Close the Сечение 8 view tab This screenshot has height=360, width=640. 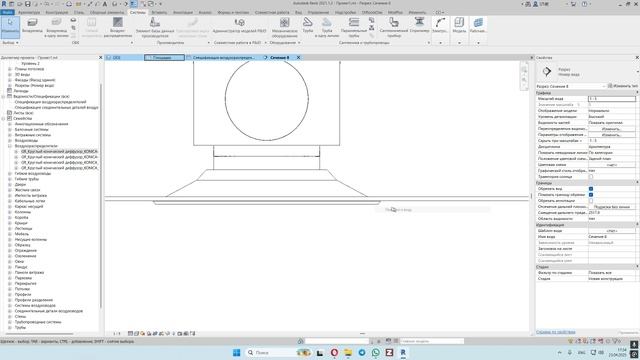pos(298,58)
